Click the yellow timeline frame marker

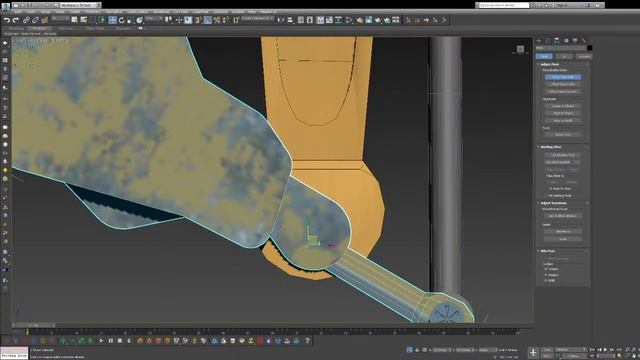pos(27,332)
